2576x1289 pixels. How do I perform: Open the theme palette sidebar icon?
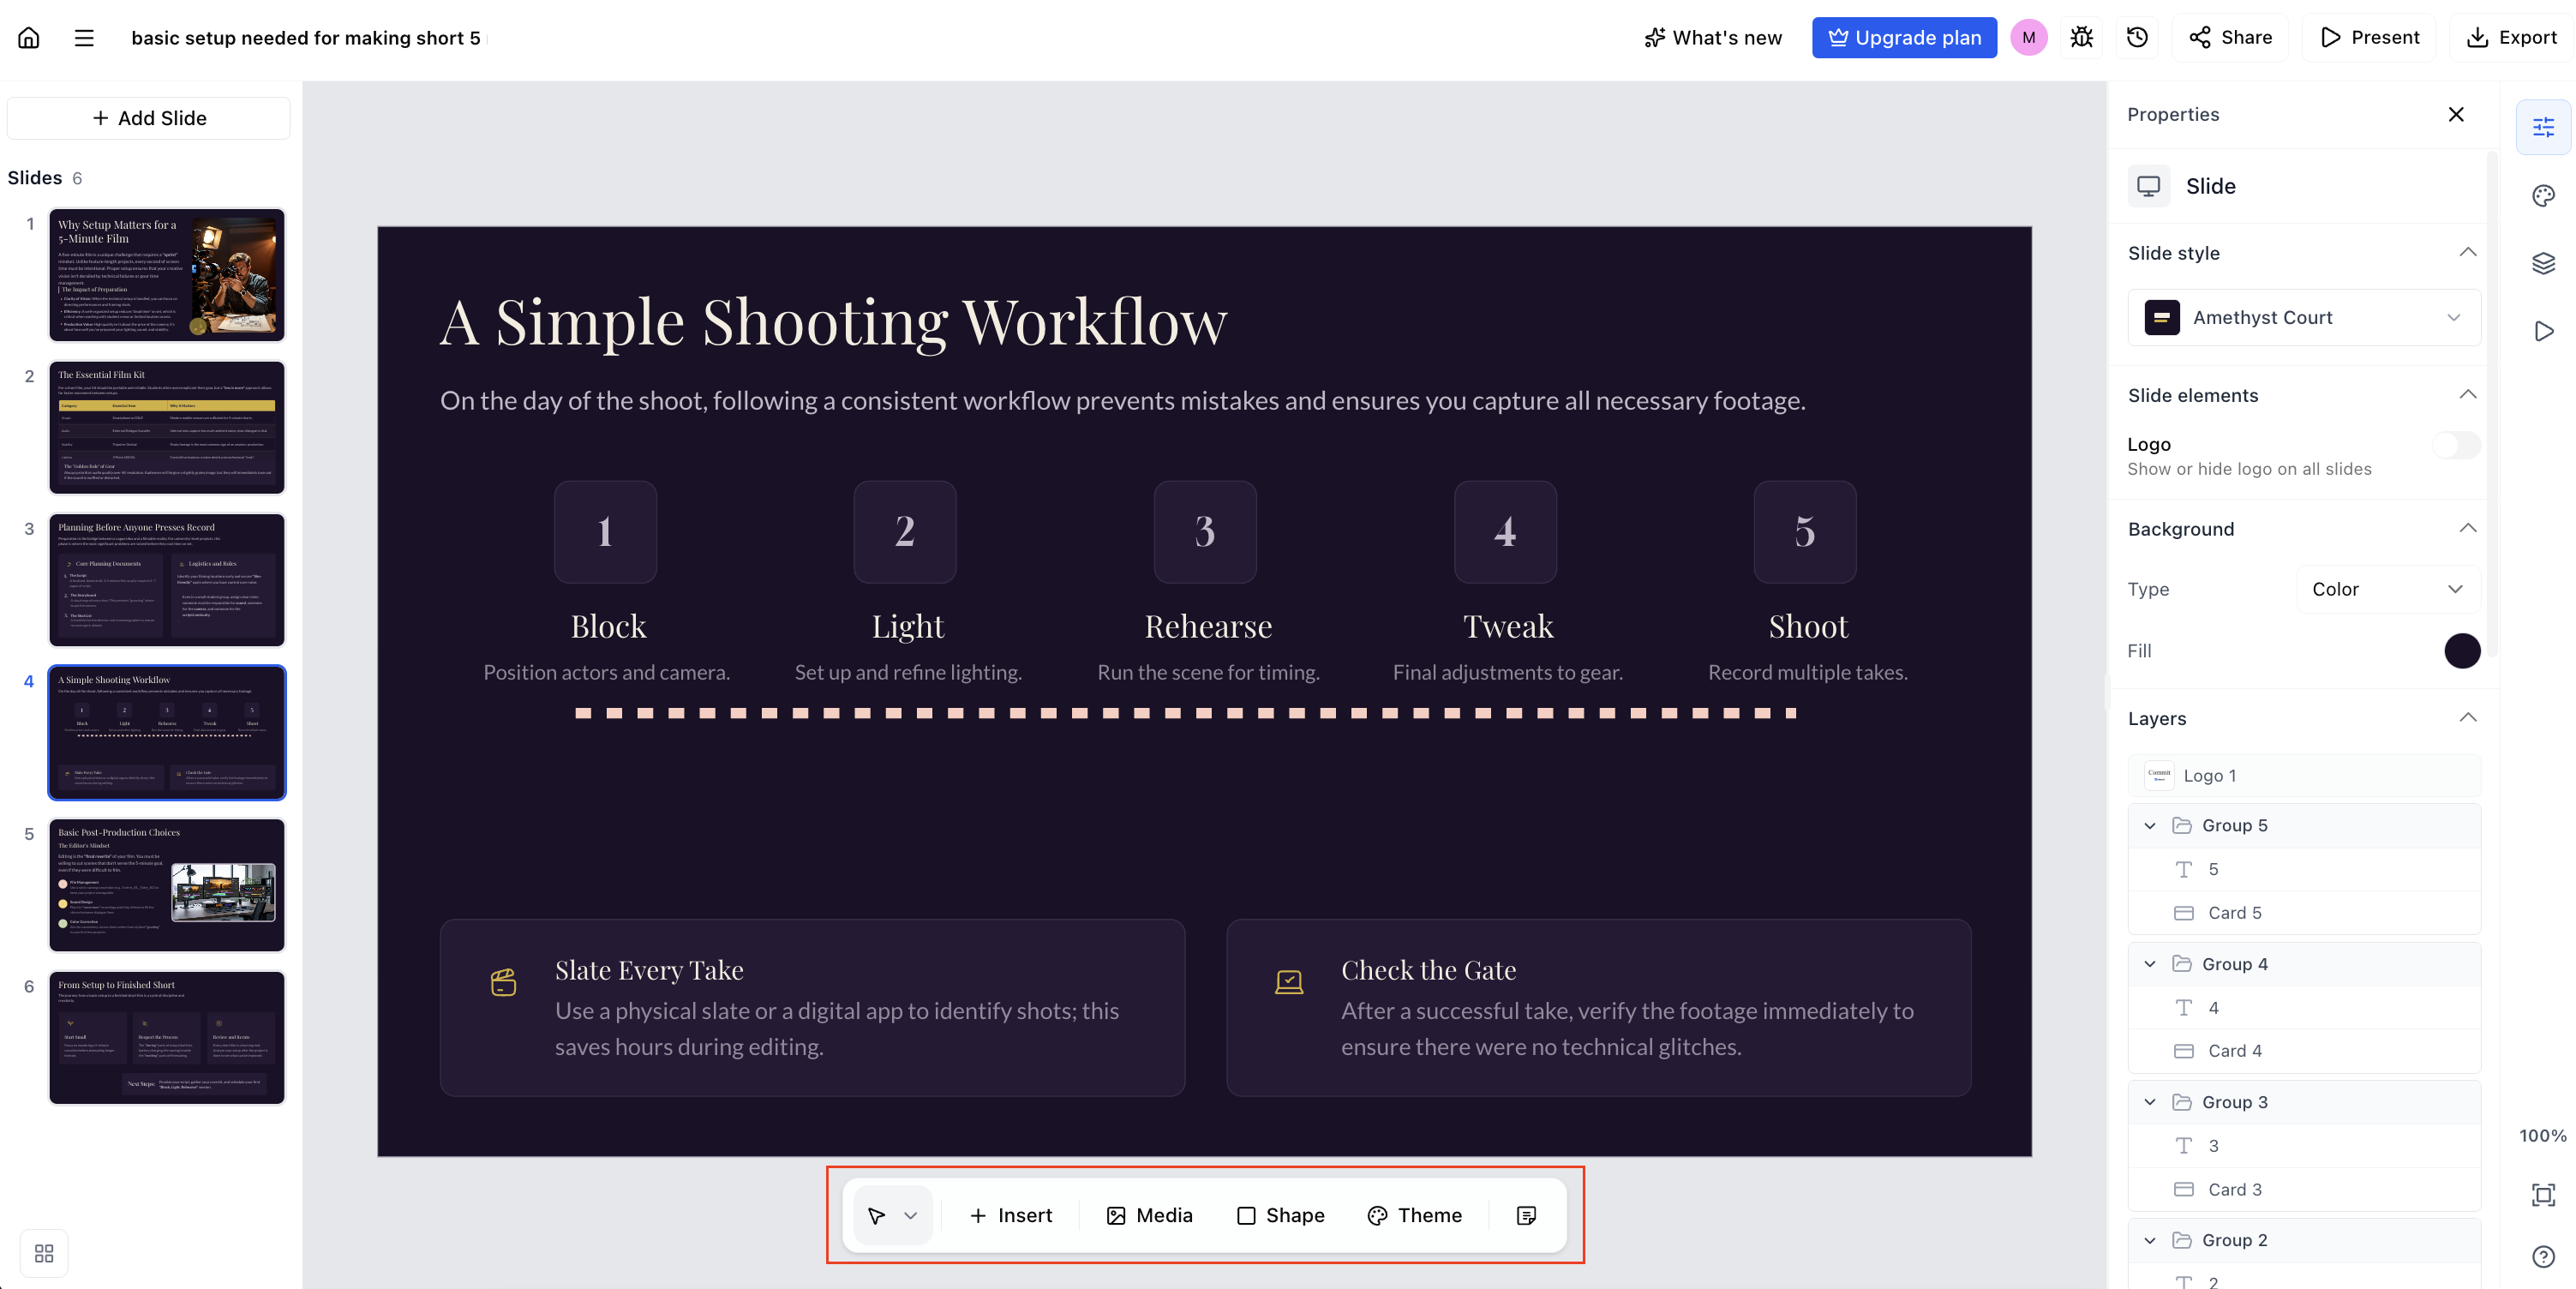(2543, 196)
